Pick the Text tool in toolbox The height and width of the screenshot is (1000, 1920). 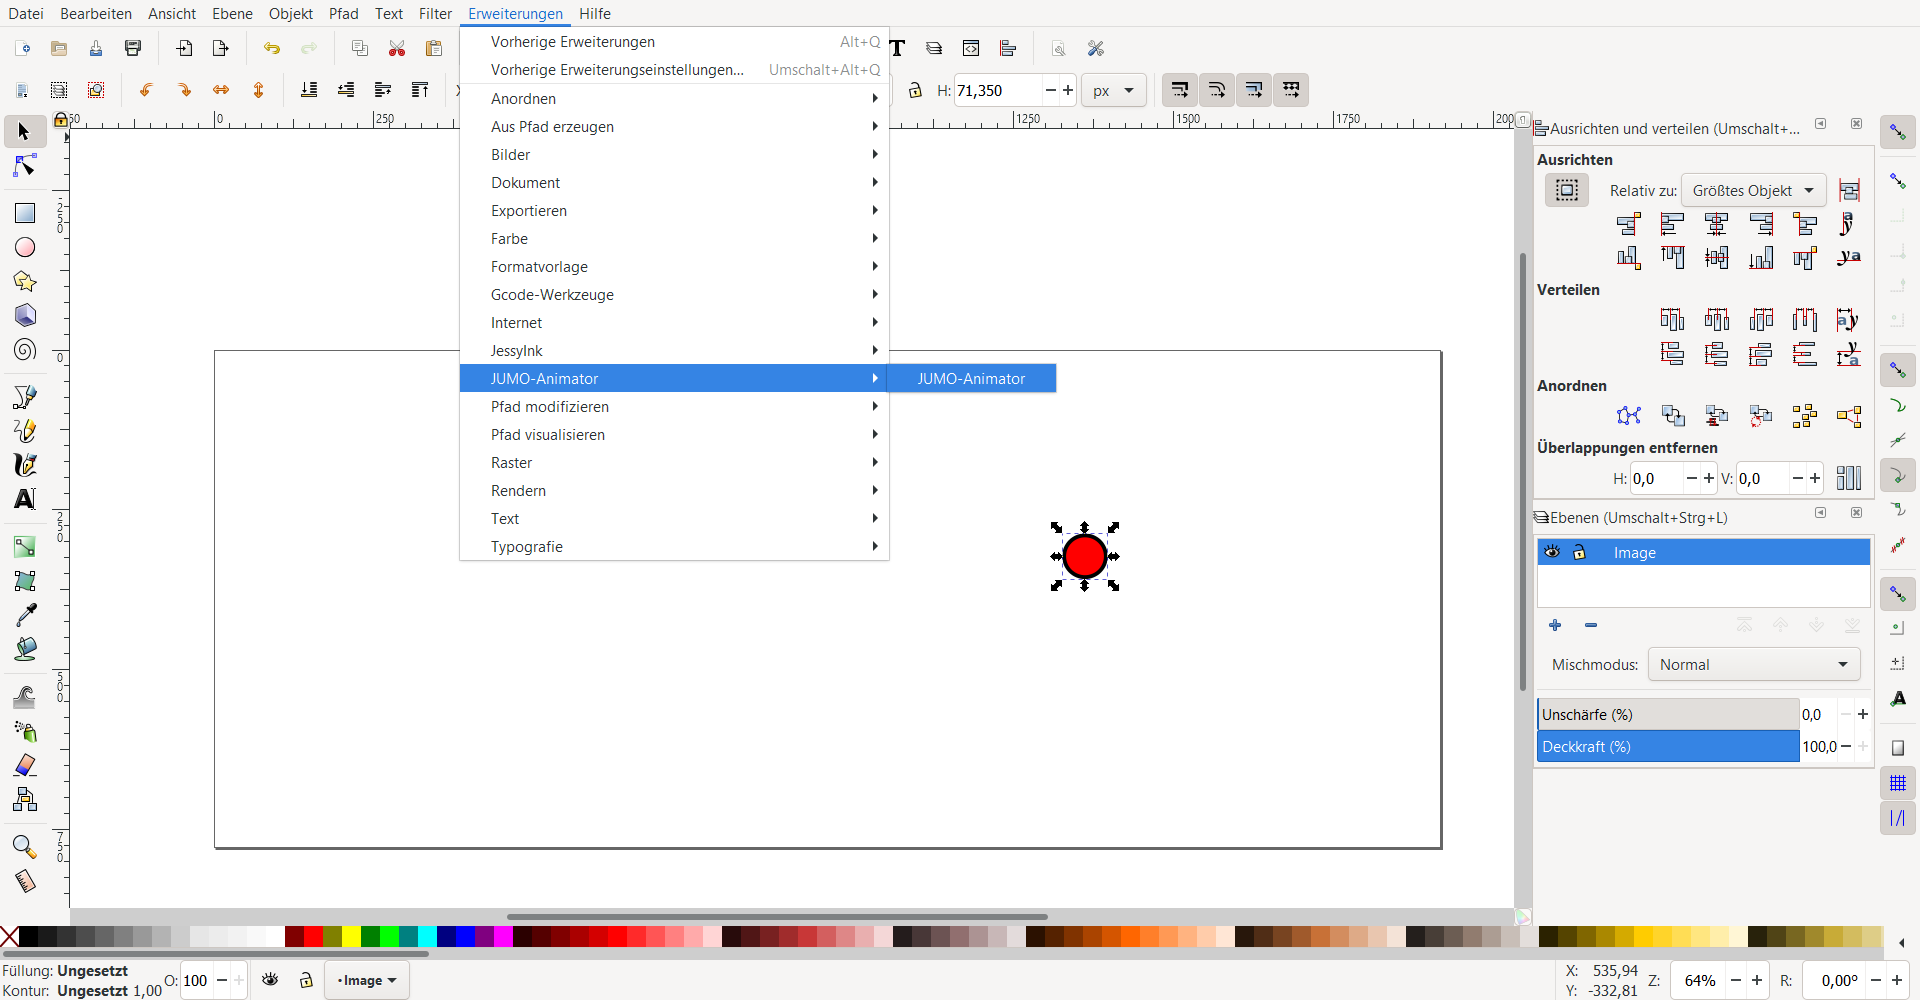[x=25, y=498]
